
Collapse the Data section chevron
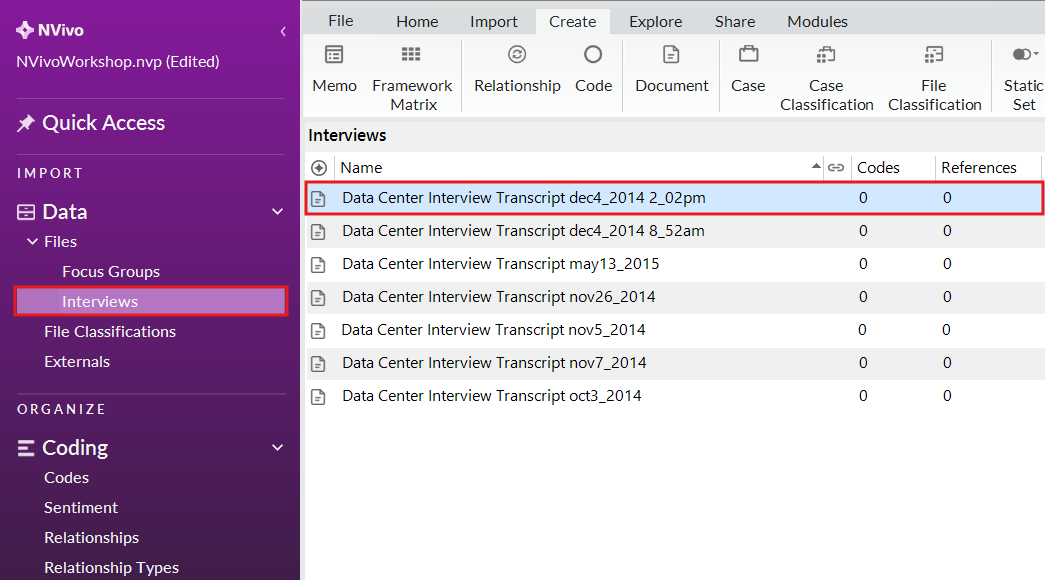[x=278, y=212]
